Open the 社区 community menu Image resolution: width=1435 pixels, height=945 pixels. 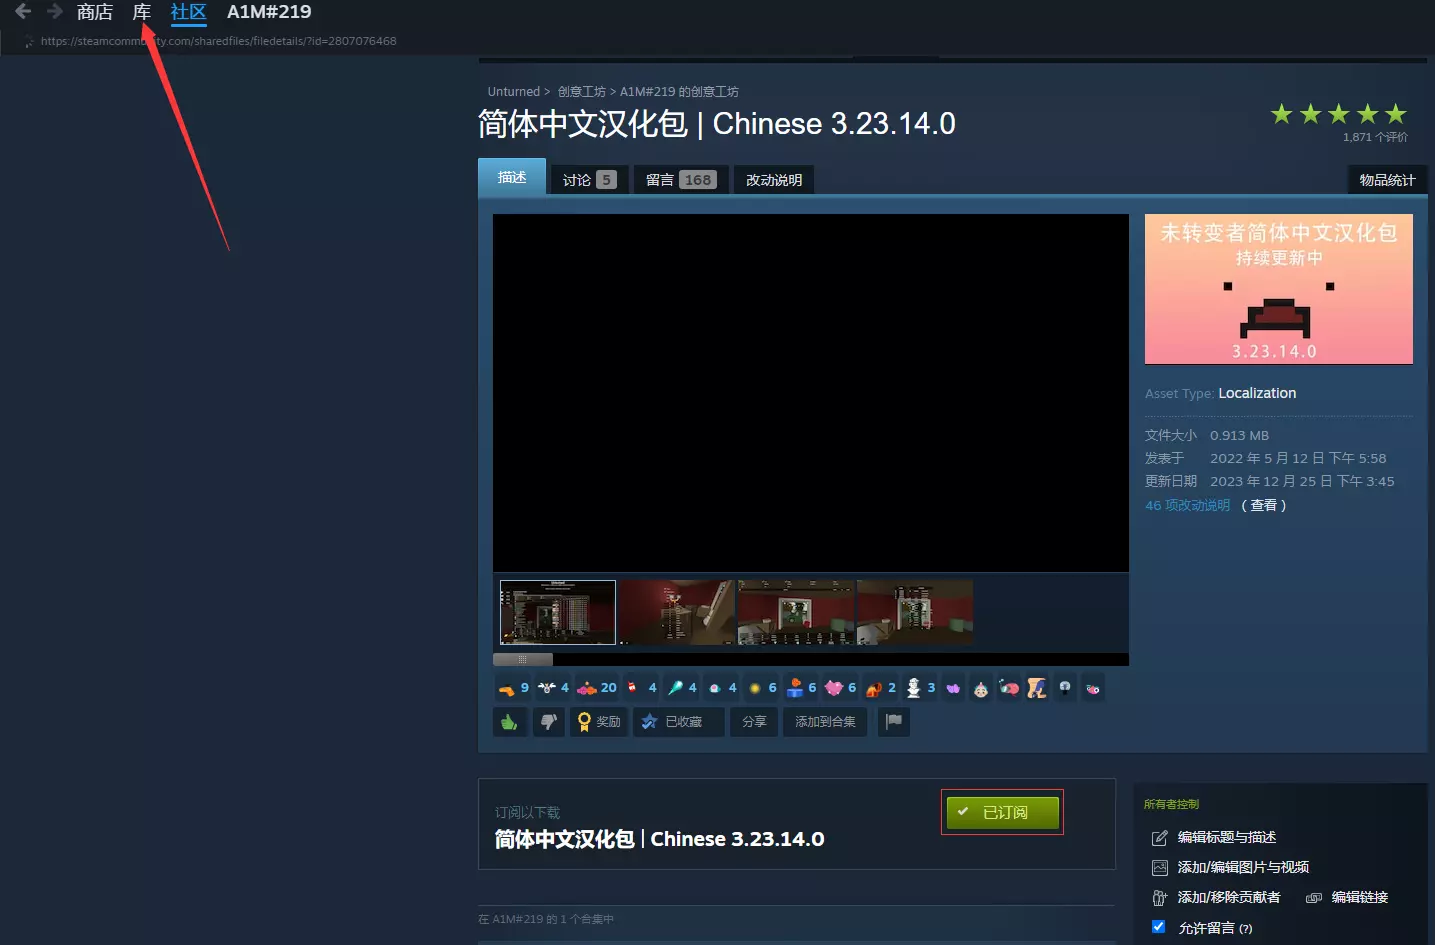coord(188,12)
